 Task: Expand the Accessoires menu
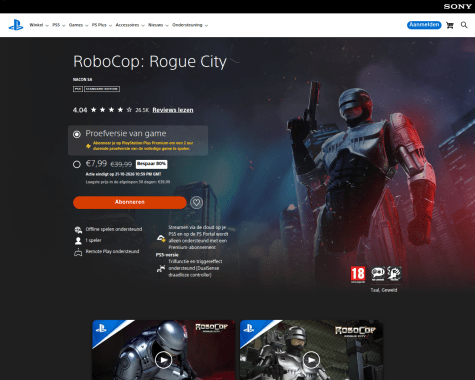(x=130, y=25)
